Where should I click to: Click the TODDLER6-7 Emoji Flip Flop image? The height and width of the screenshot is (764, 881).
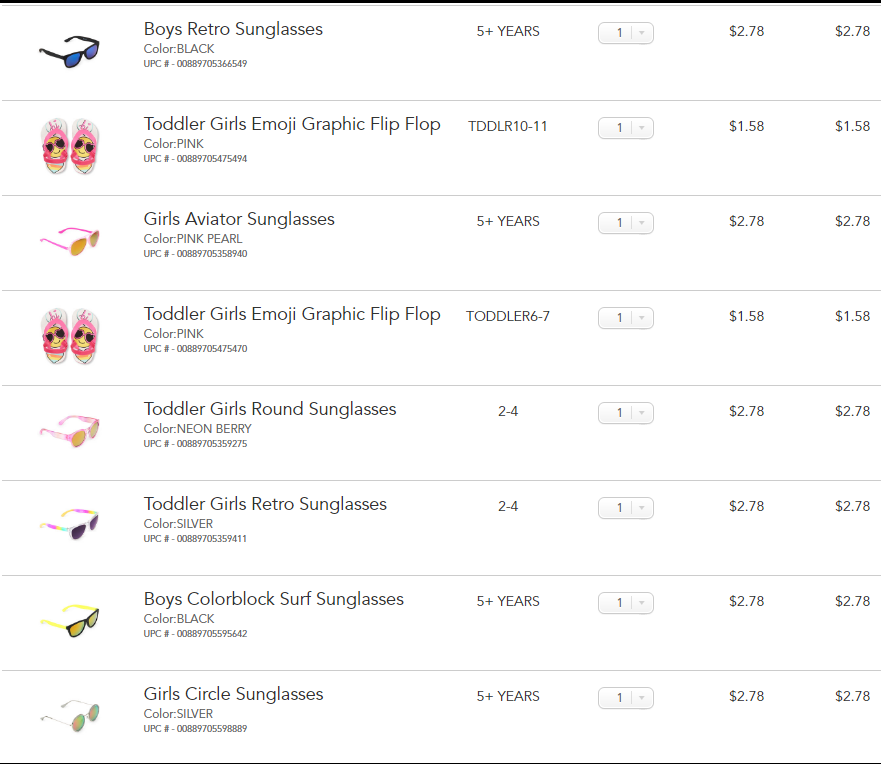tap(69, 336)
